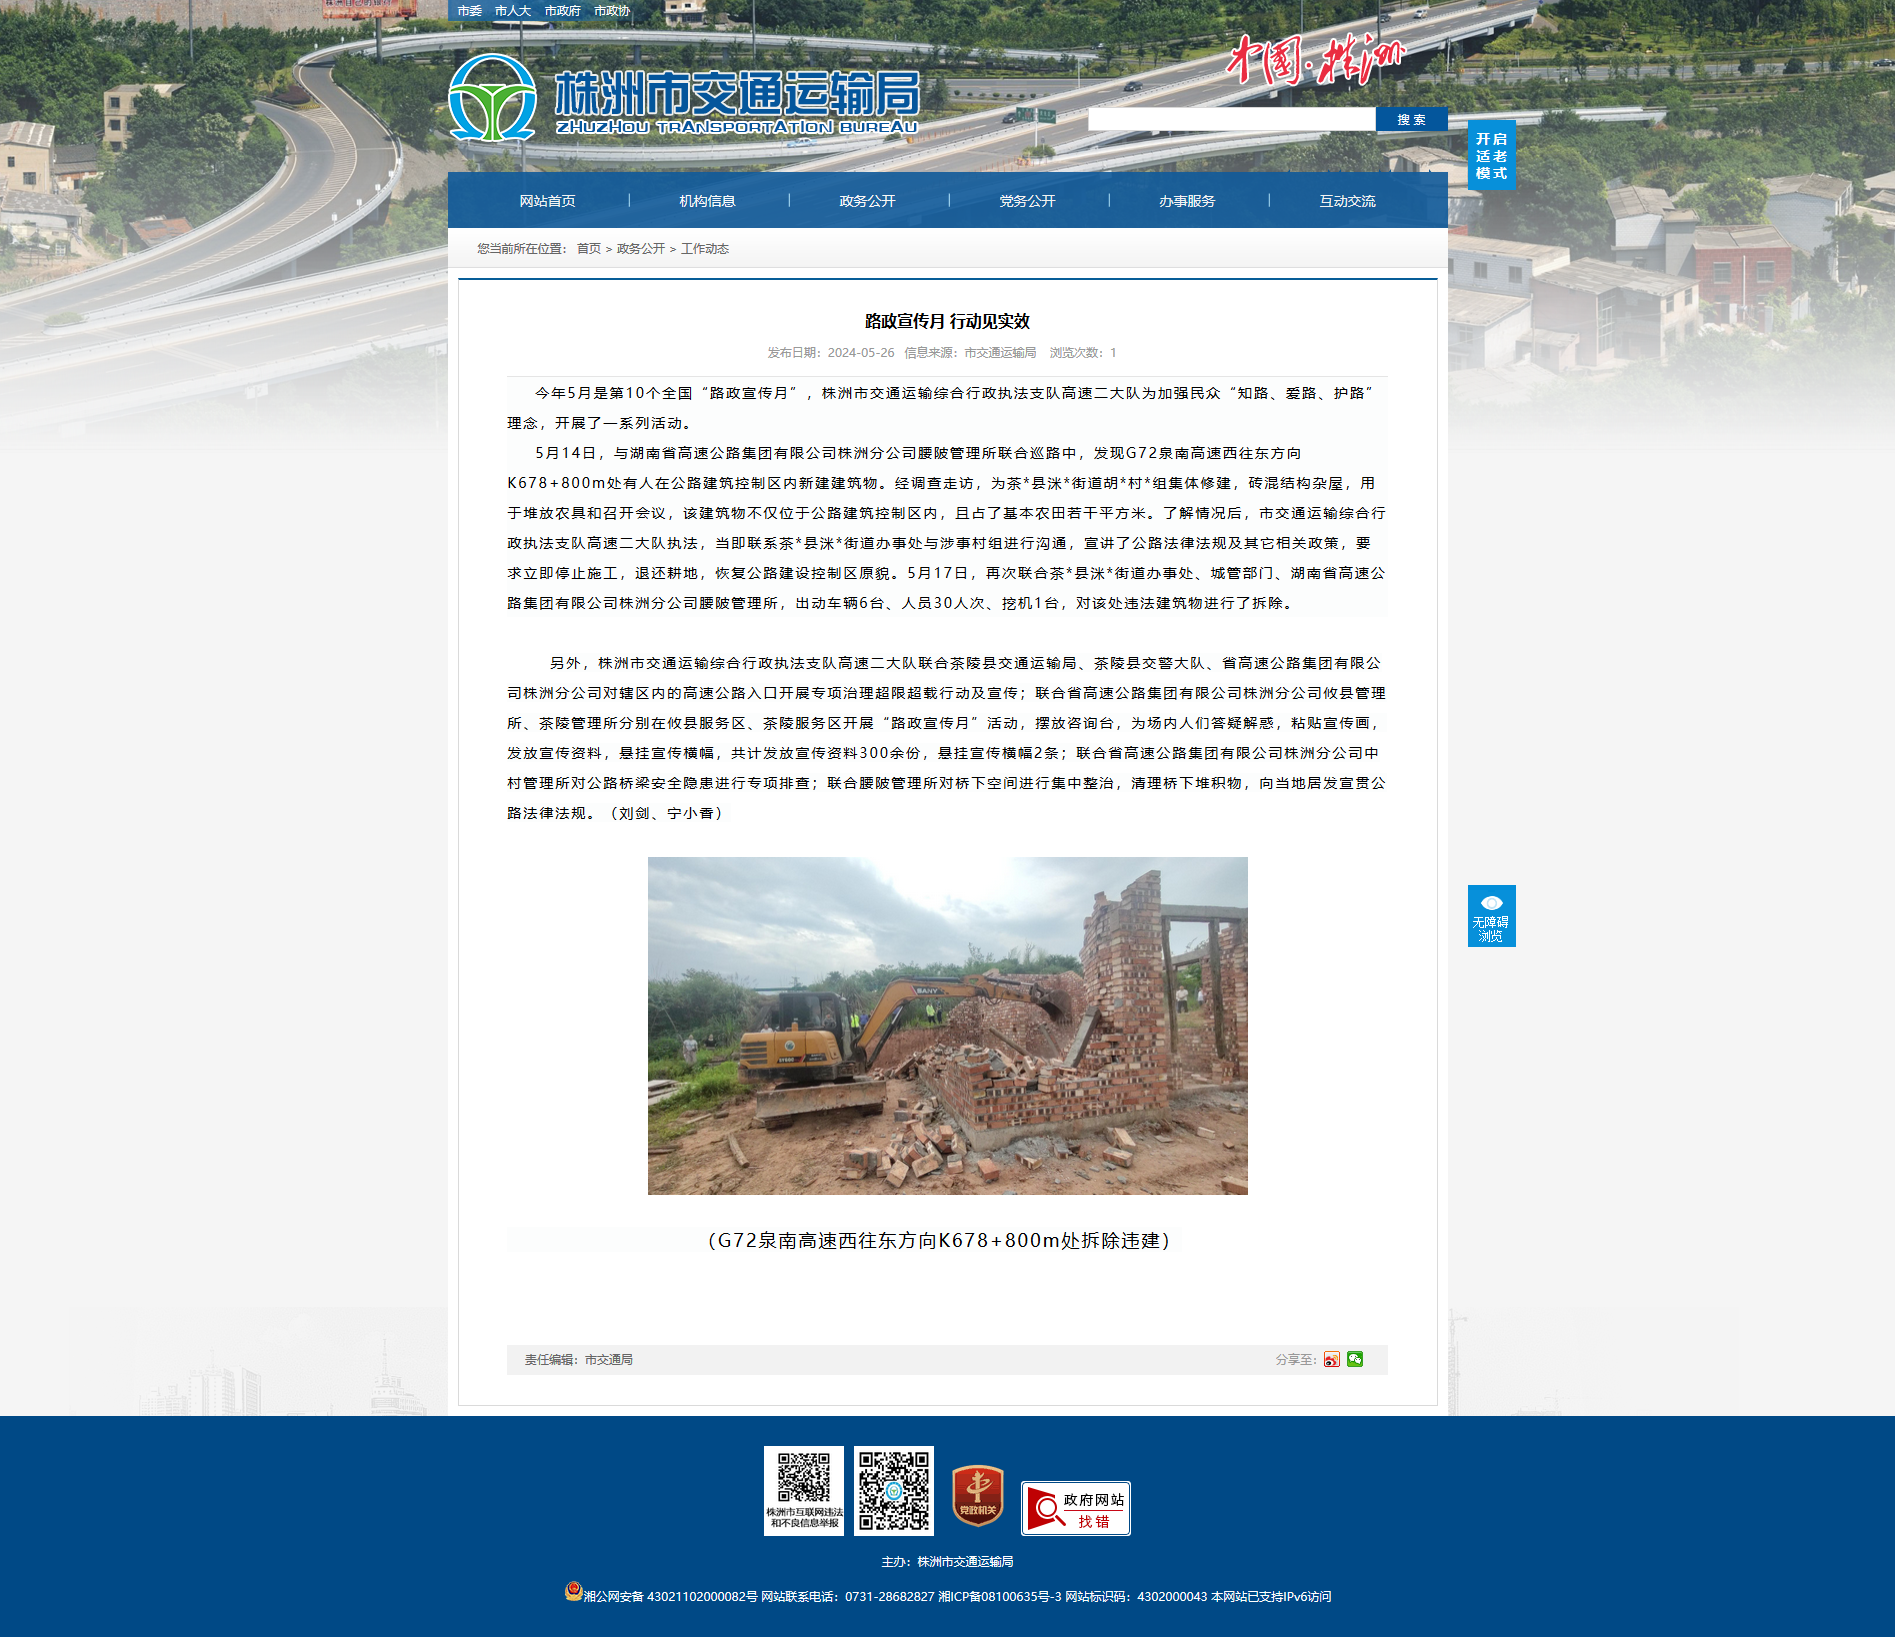
Task: Click the 主办: 株洲市交通运输局 footer text
Action: pos(948,1562)
